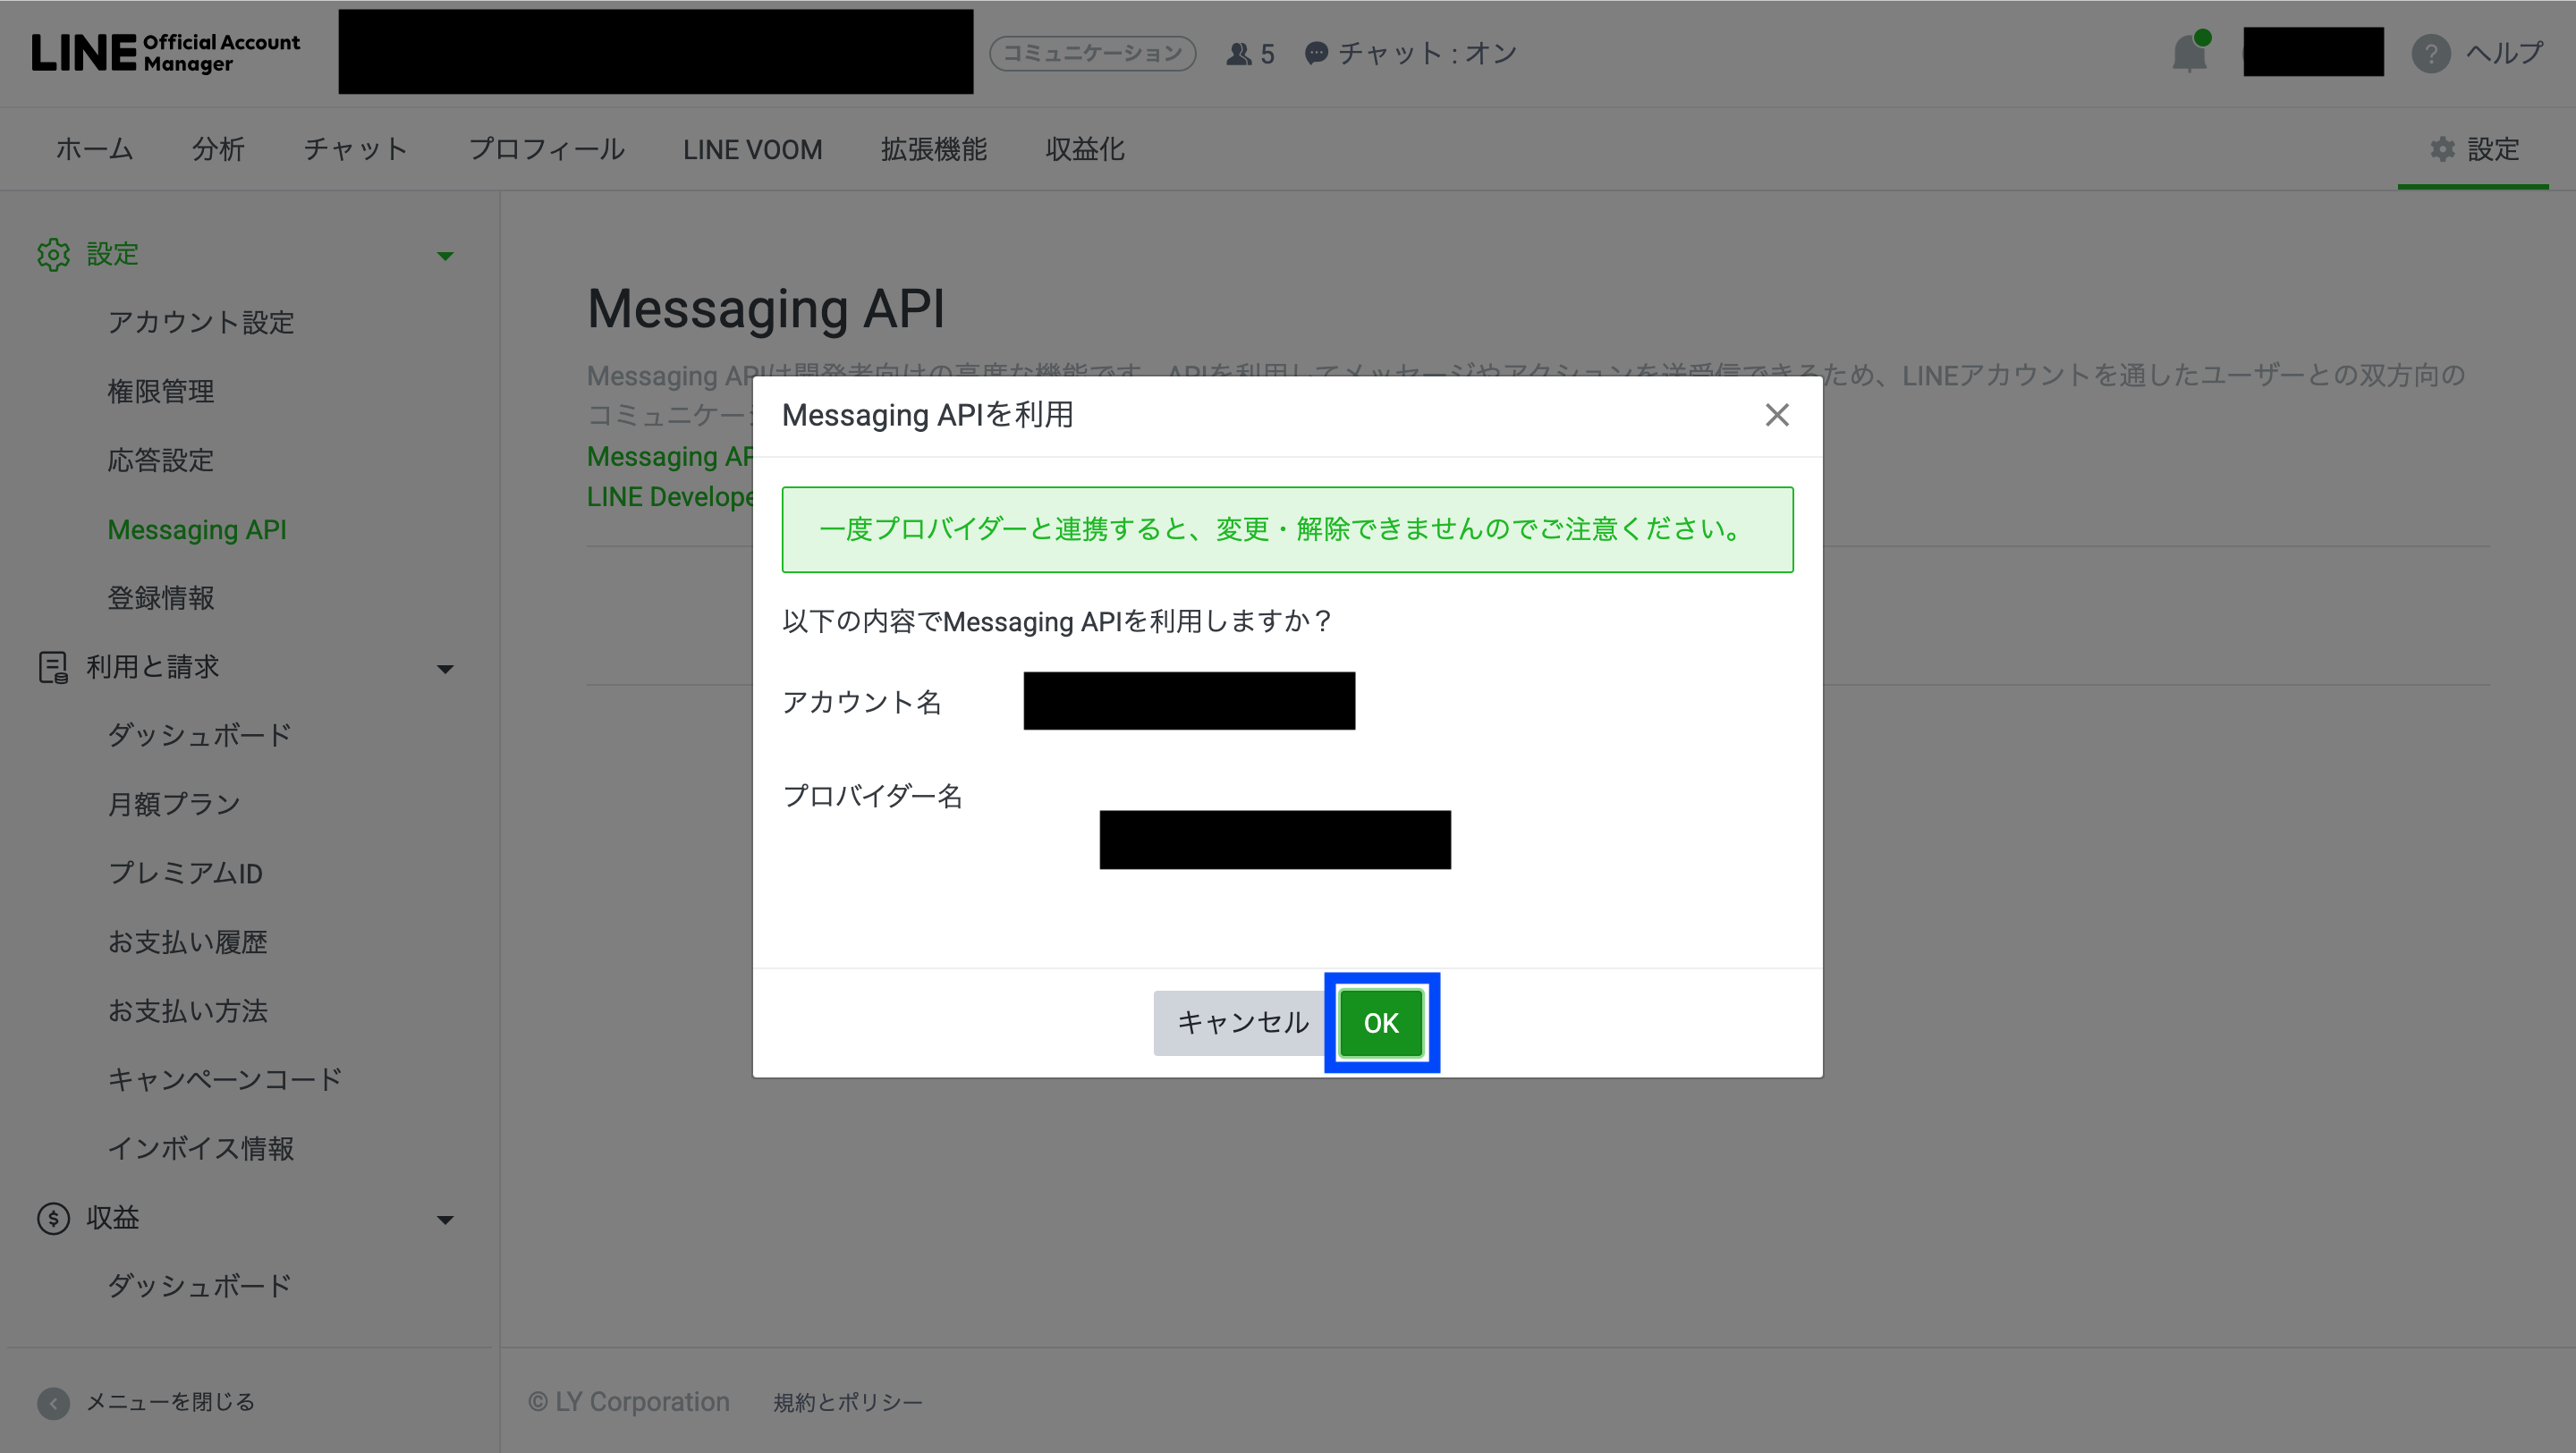
Task: Select 月額プラン in the sidebar
Action: tap(174, 804)
